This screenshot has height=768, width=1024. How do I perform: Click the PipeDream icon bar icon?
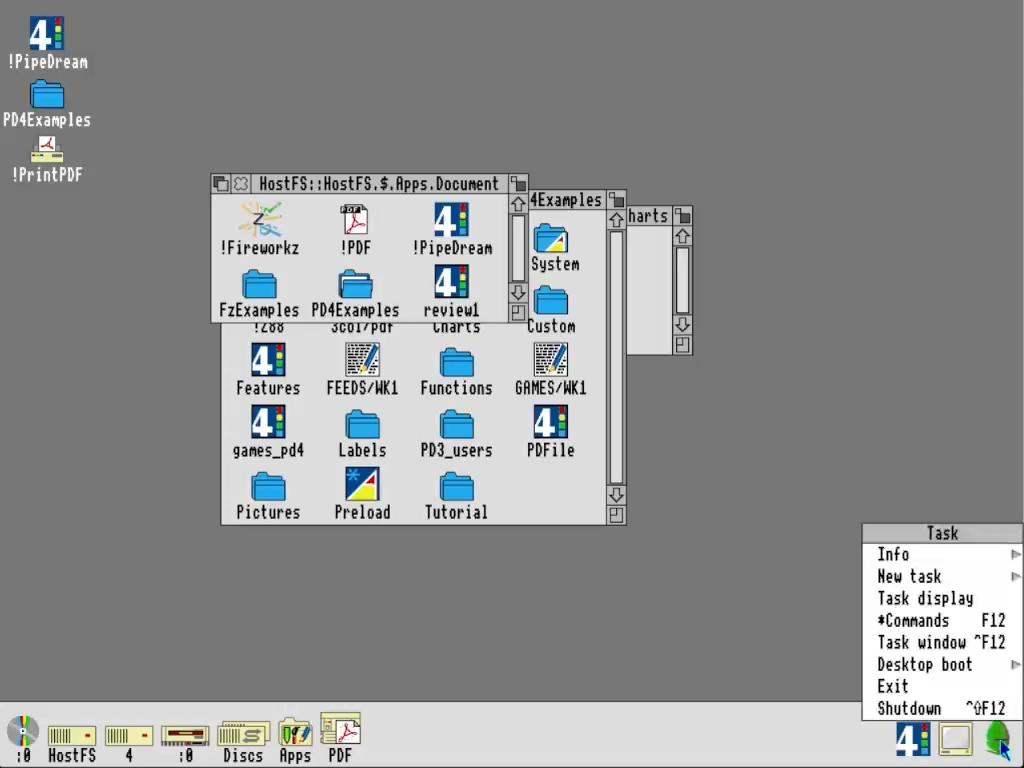[x=913, y=739]
